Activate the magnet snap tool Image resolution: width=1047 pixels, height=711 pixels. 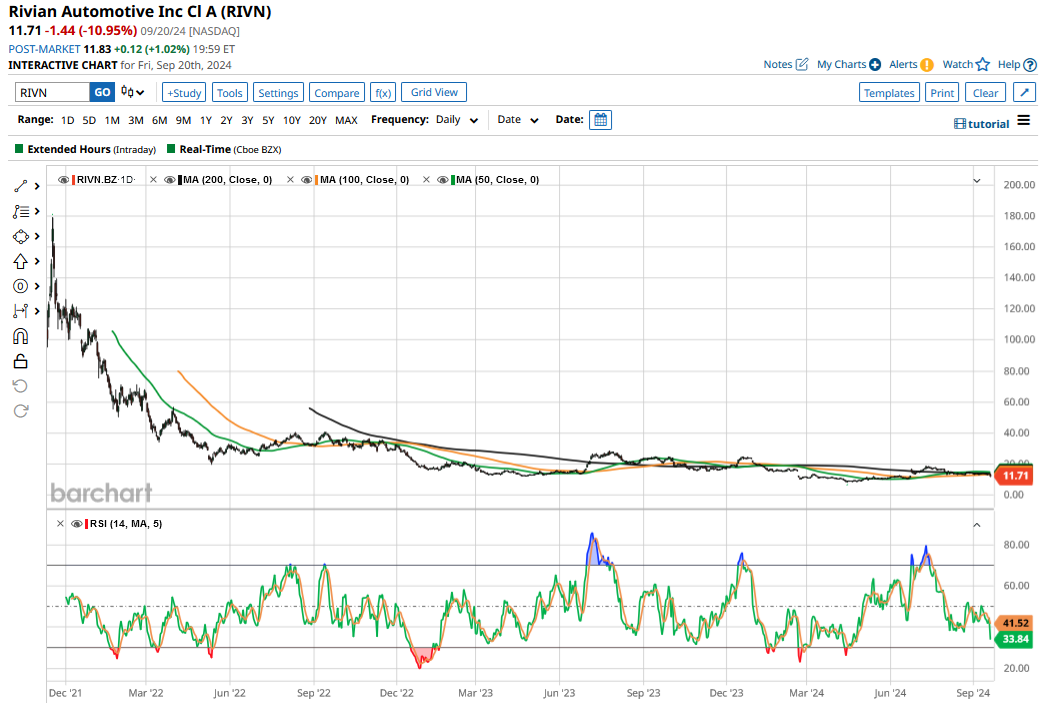pos(21,336)
